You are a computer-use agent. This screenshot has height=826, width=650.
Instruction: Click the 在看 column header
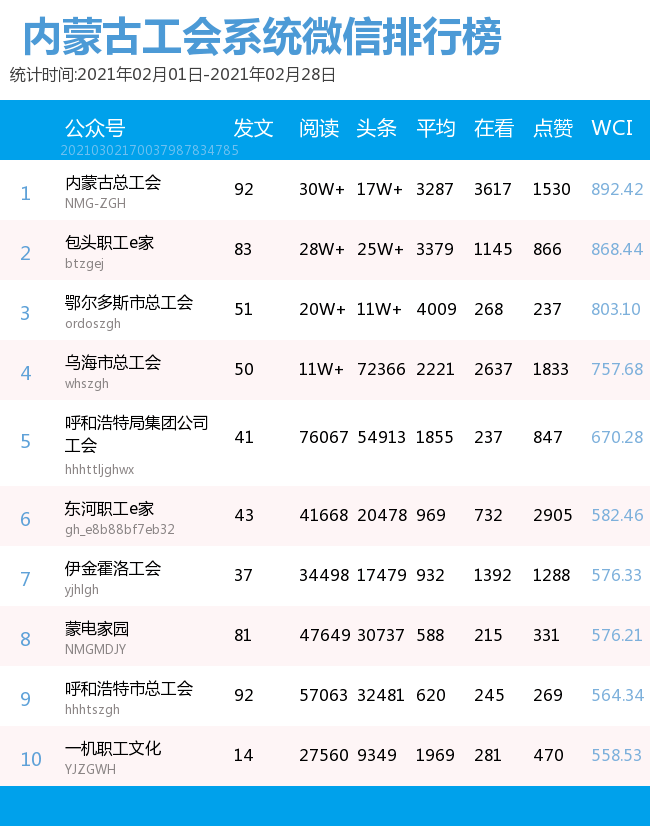(x=494, y=128)
